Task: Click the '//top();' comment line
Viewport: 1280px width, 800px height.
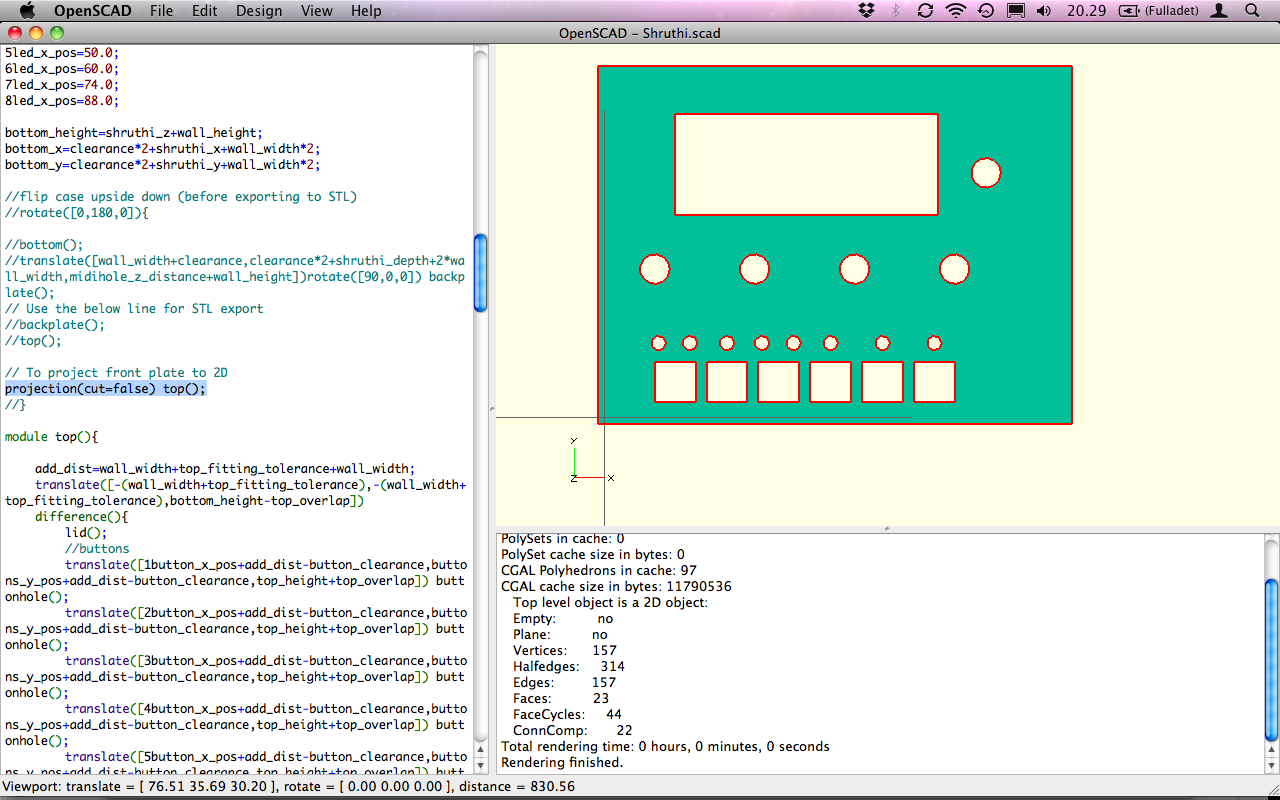Action: (33, 341)
